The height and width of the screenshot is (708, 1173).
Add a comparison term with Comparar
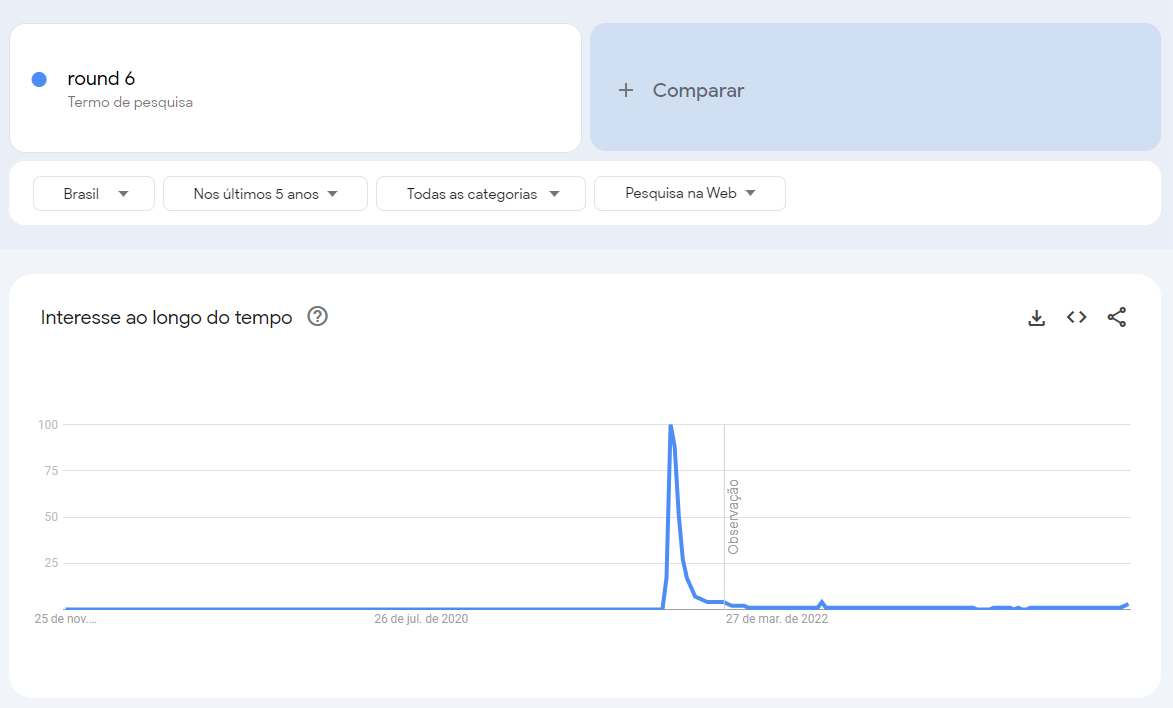point(875,88)
